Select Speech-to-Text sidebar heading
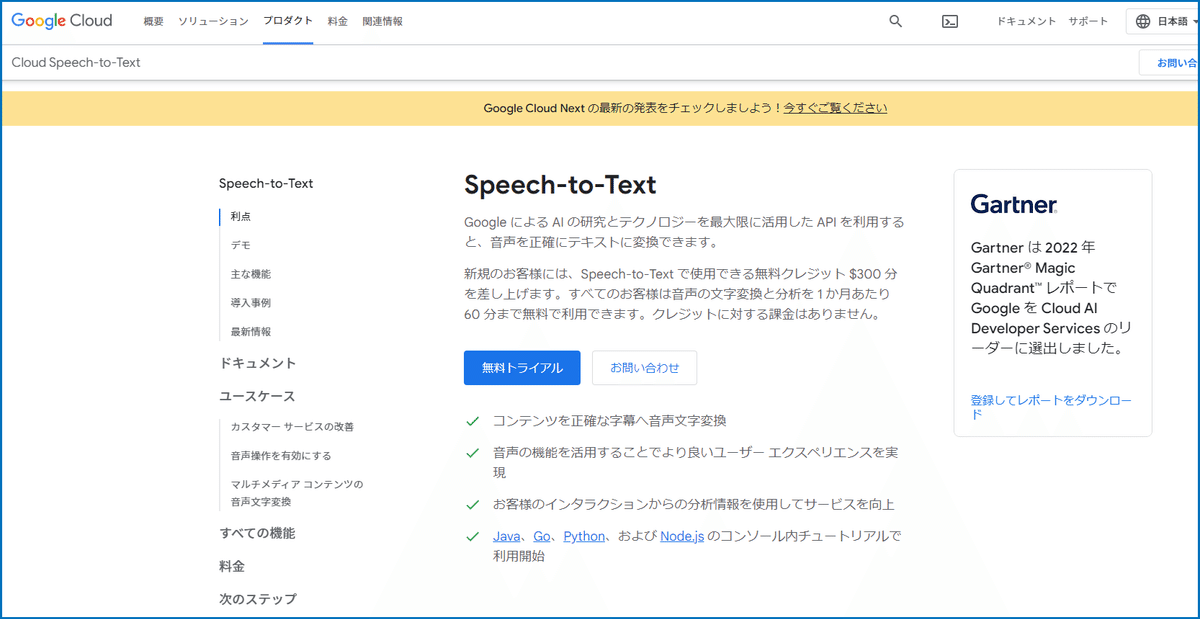1200x619 pixels. [x=266, y=183]
